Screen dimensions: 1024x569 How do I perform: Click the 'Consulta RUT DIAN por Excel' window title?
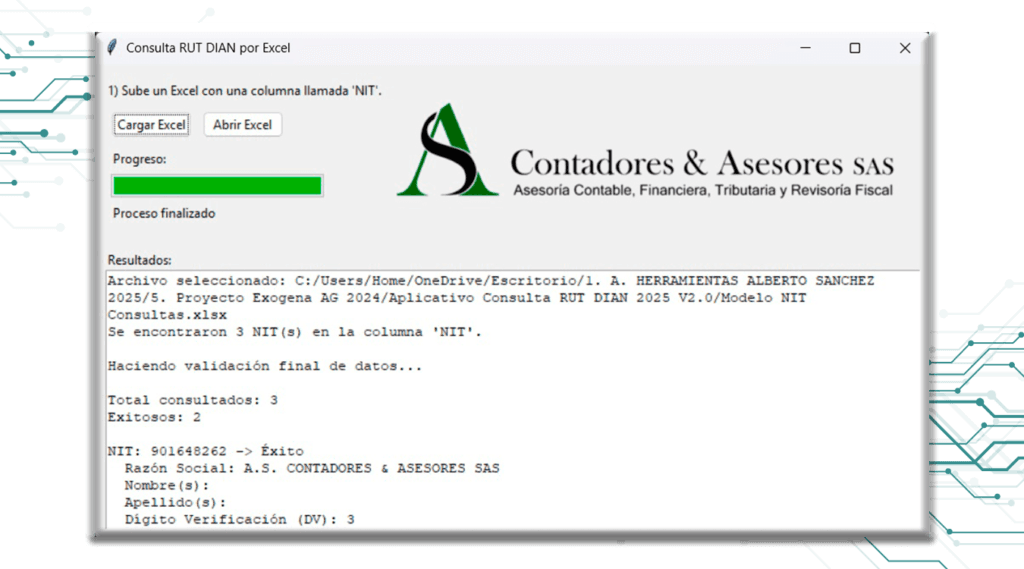[x=208, y=48]
